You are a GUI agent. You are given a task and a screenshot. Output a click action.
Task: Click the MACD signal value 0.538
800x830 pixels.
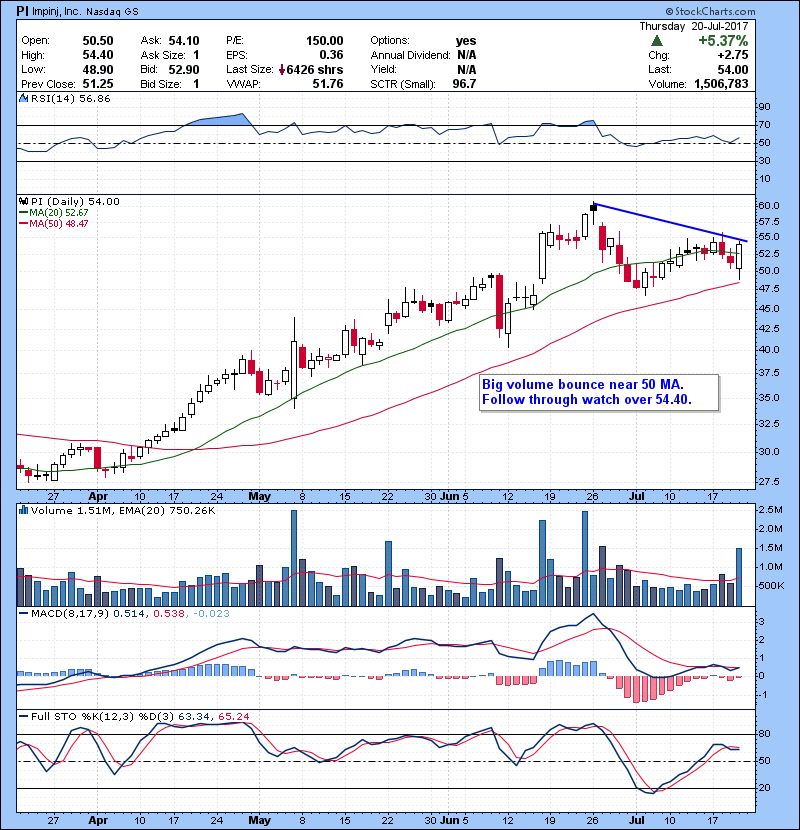click(169, 614)
